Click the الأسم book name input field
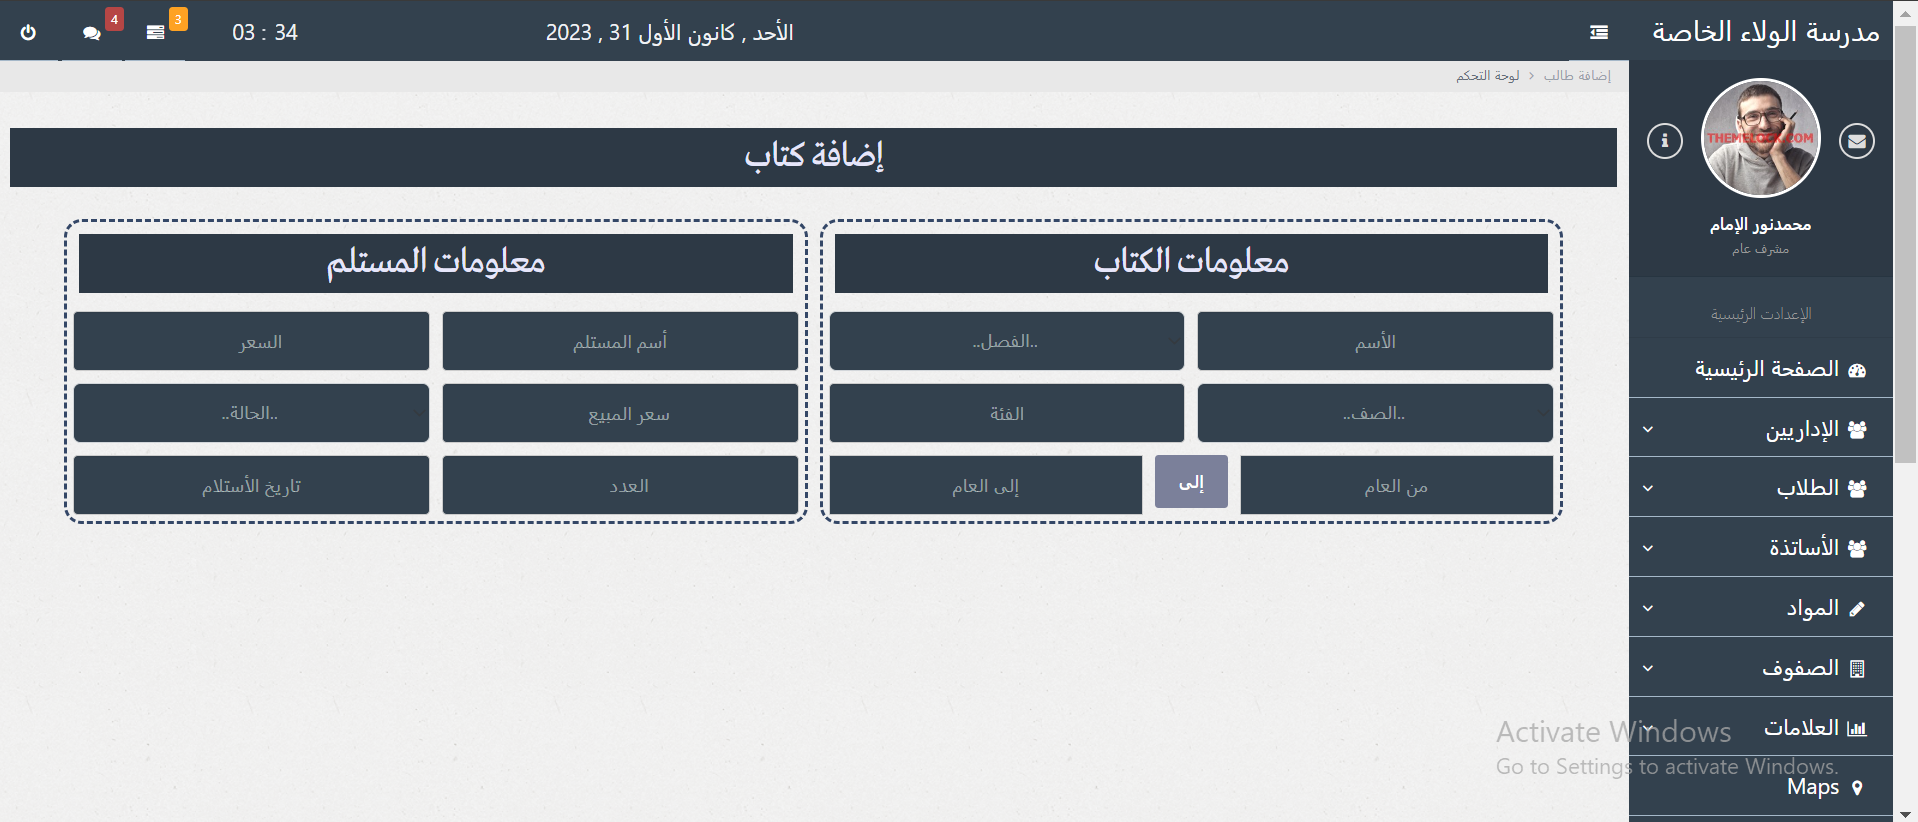This screenshot has width=1918, height=822. 1374,341
